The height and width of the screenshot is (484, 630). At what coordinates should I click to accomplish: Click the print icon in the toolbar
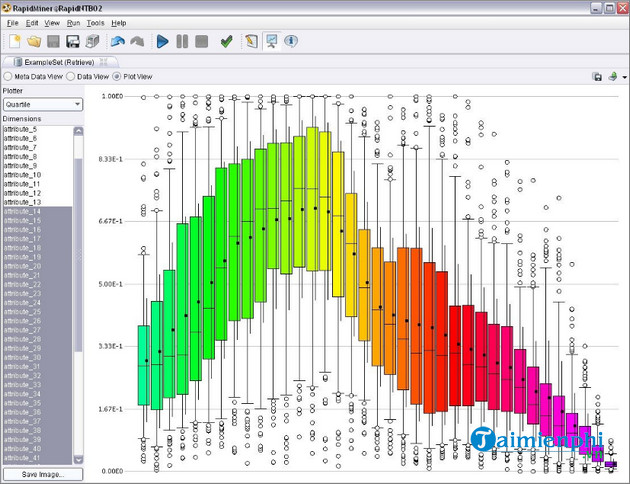[x=92, y=41]
